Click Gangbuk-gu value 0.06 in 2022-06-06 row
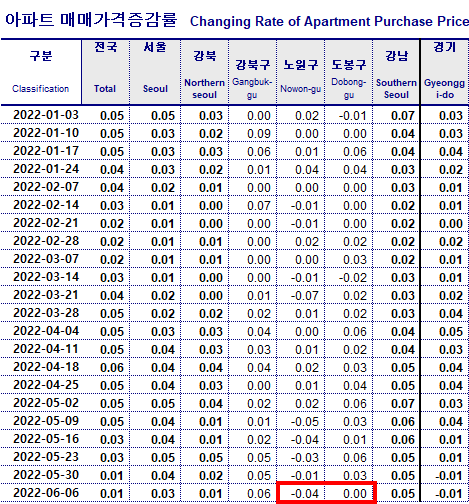The height and width of the screenshot is (504, 469). pos(259,494)
